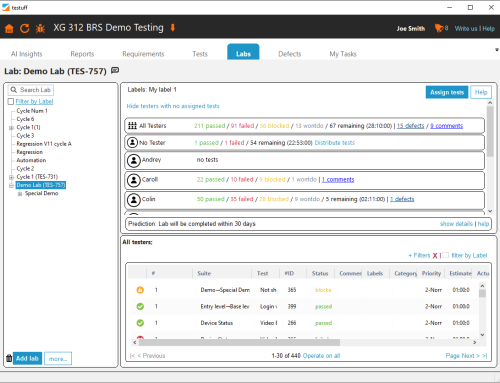Select Andrey avatar icon
This screenshot has width=500, height=383.
134,161
